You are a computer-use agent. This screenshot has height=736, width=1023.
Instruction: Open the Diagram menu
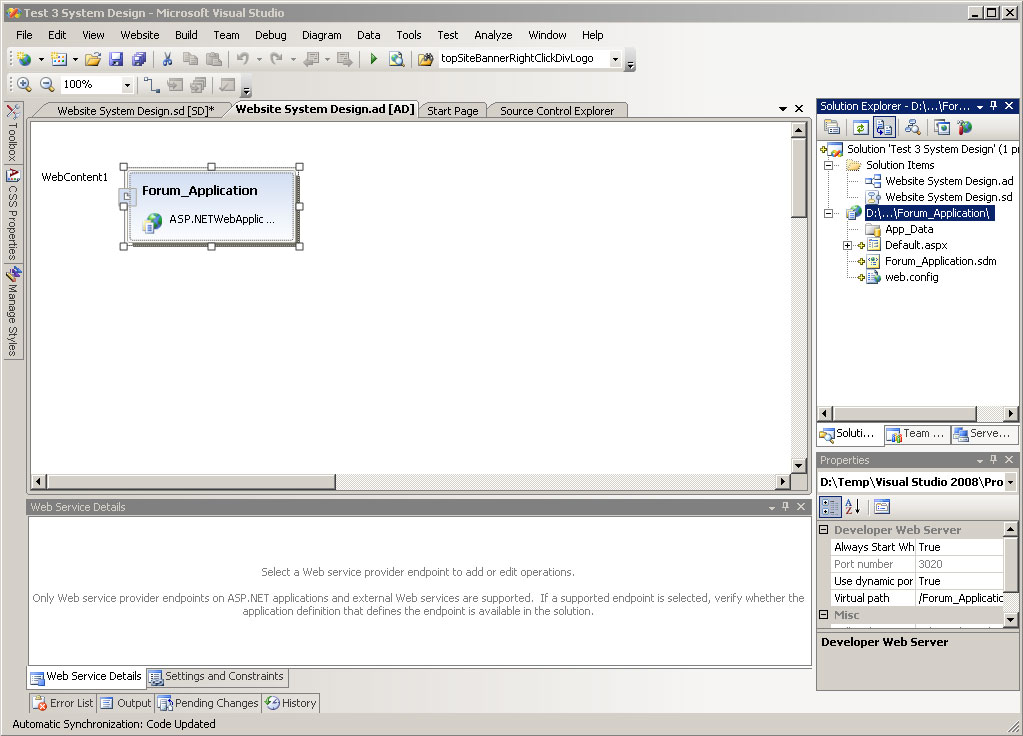322,35
